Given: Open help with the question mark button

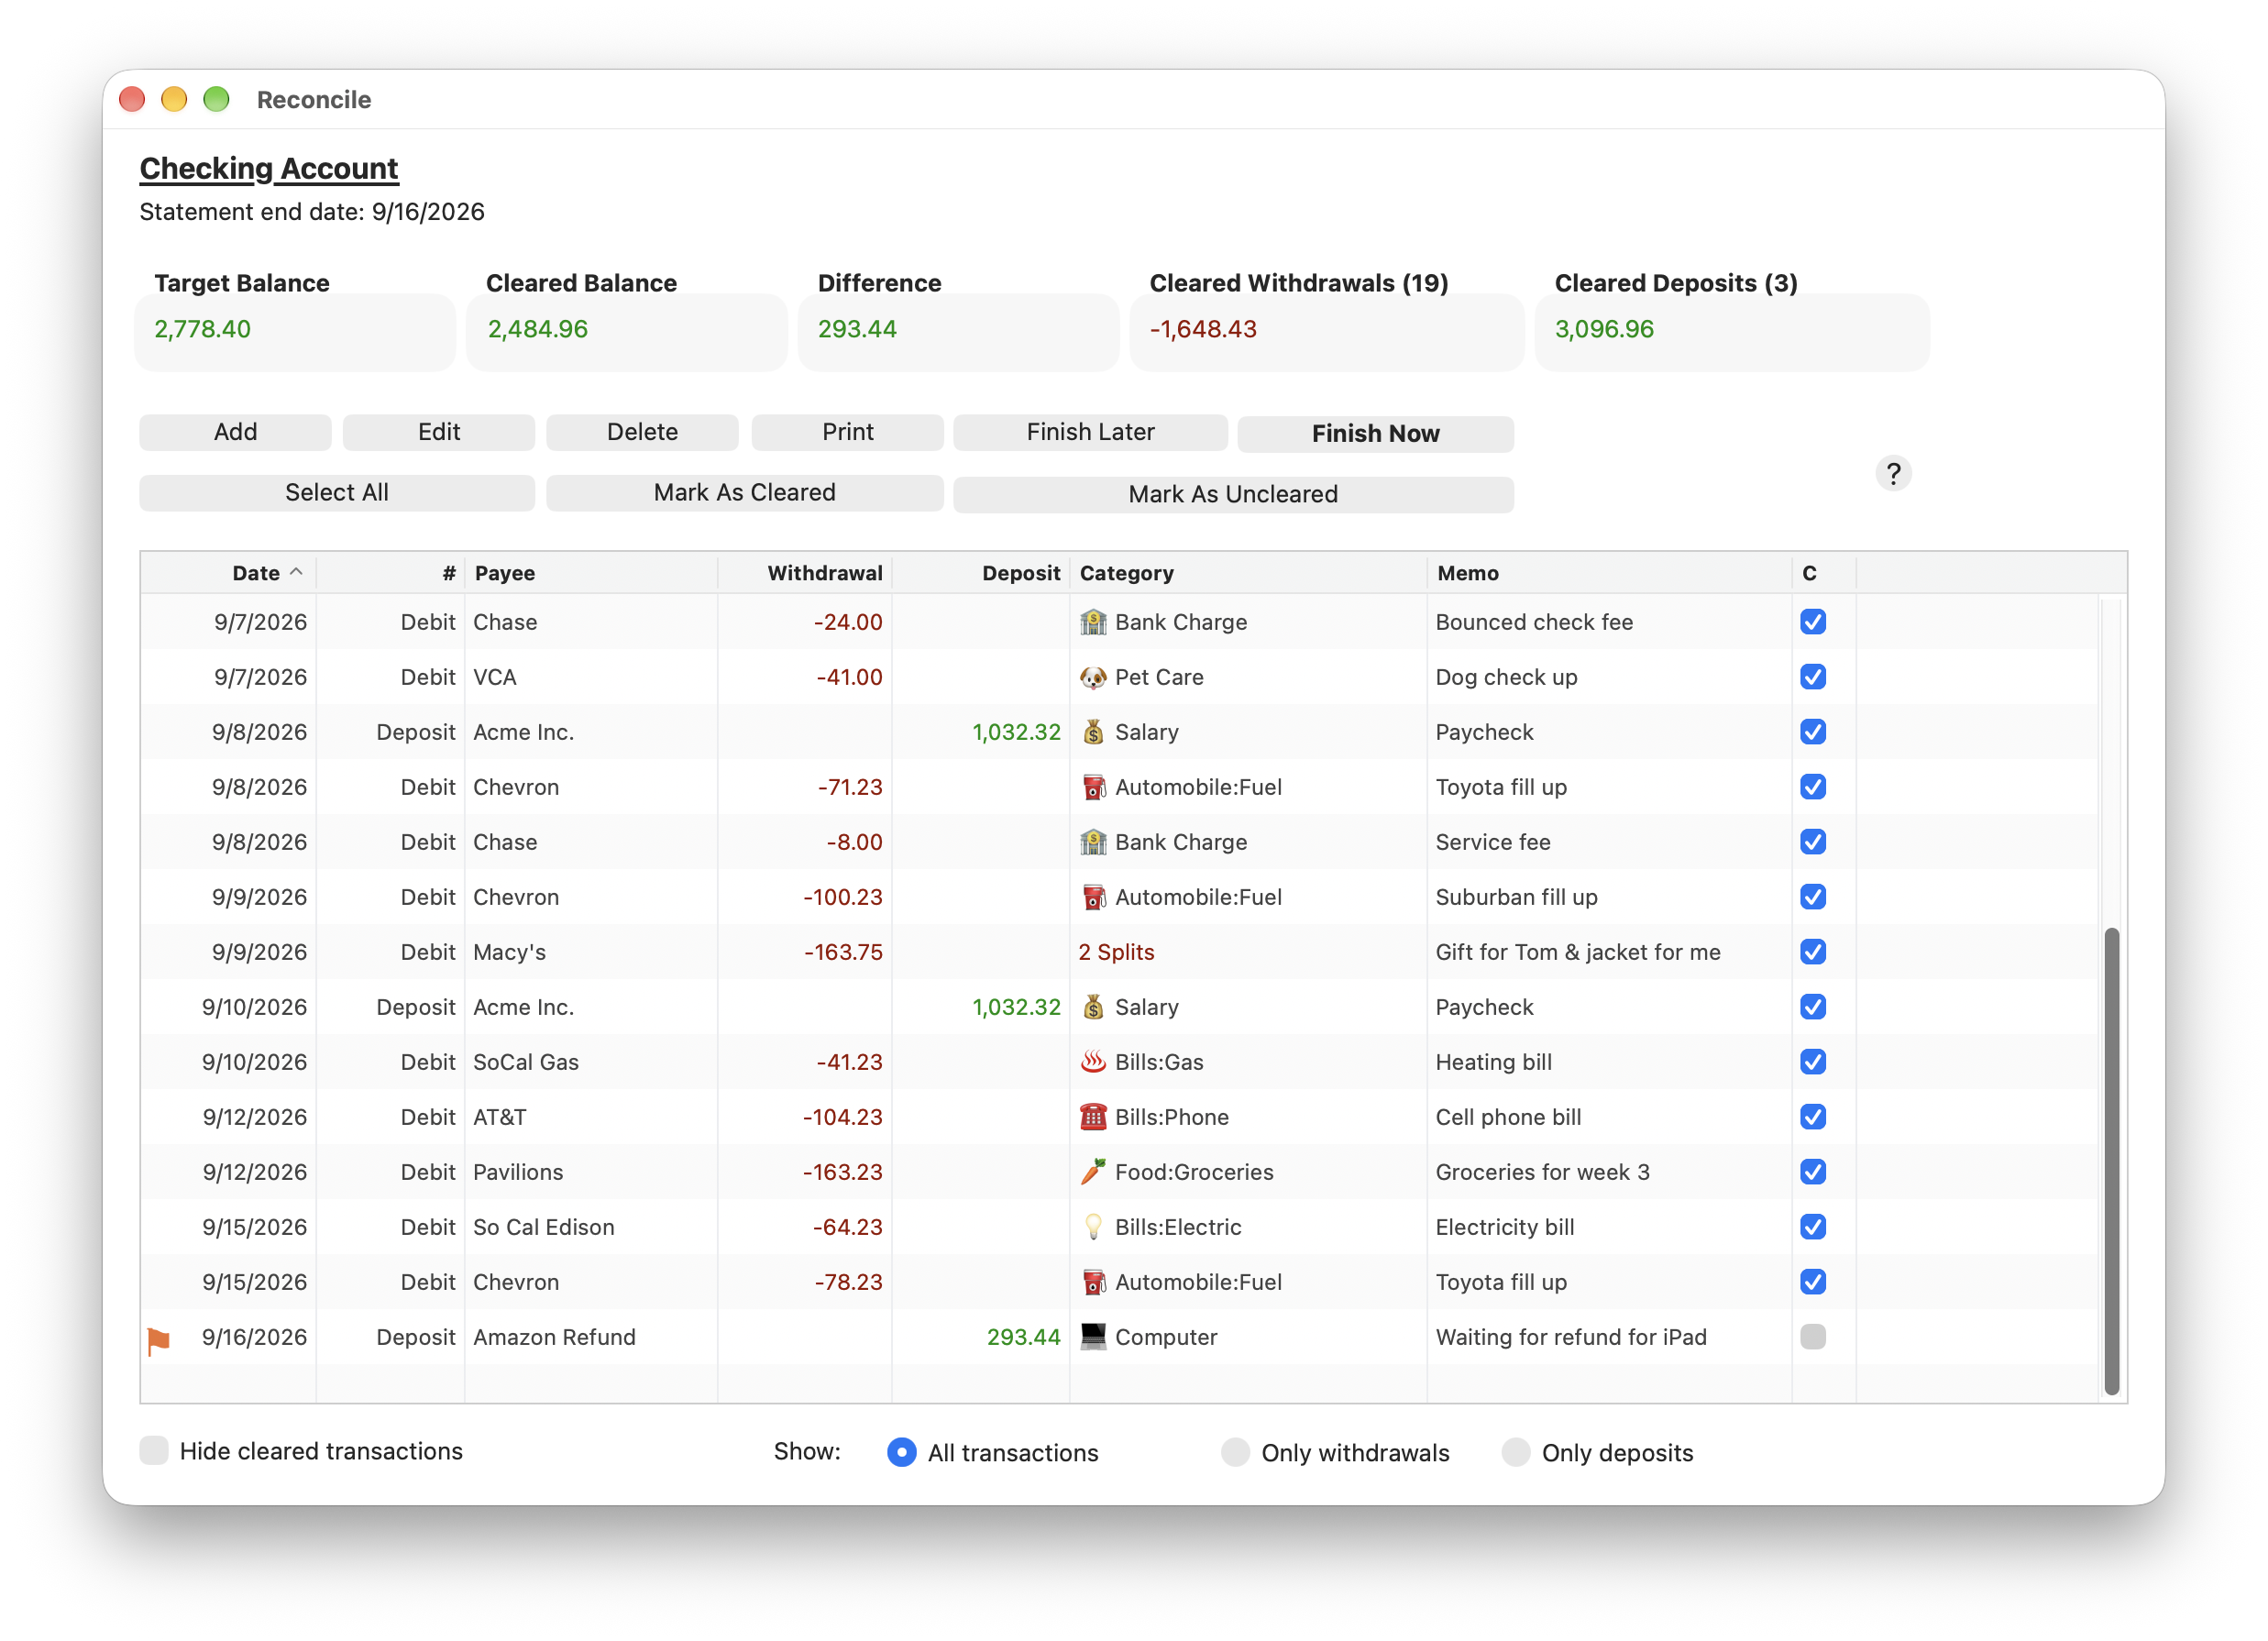Looking at the screenshot, I should tap(1892, 473).
